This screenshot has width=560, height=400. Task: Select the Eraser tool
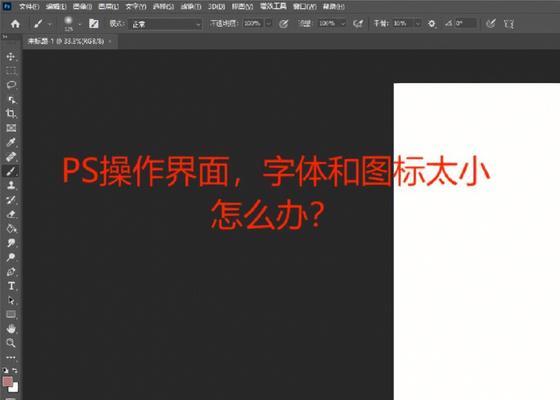tap(11, 214)
